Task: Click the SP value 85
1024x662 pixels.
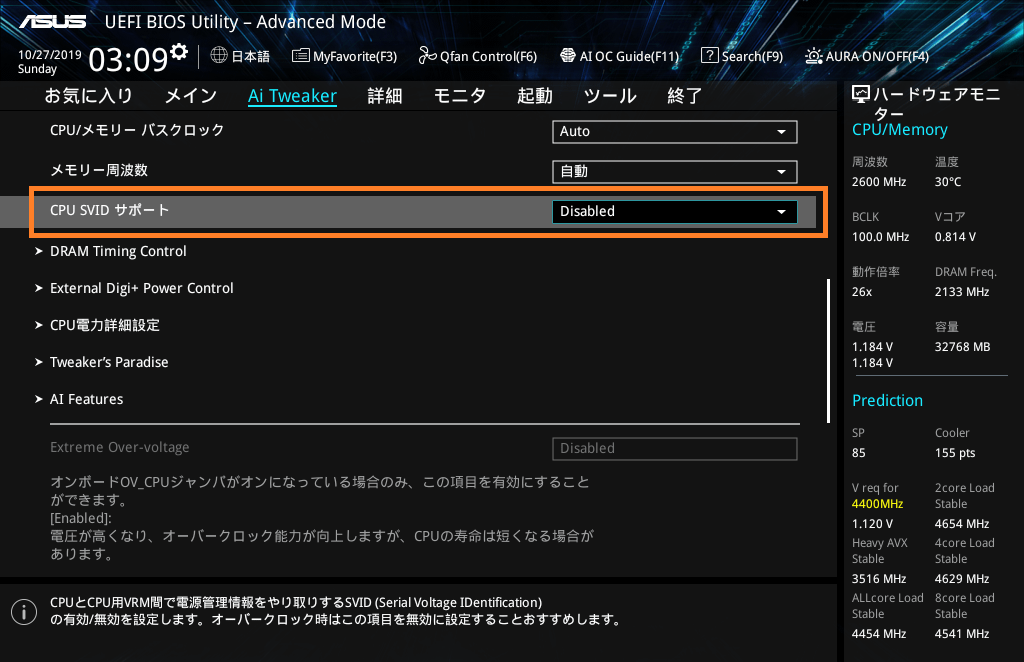Action: pos(858,453)
